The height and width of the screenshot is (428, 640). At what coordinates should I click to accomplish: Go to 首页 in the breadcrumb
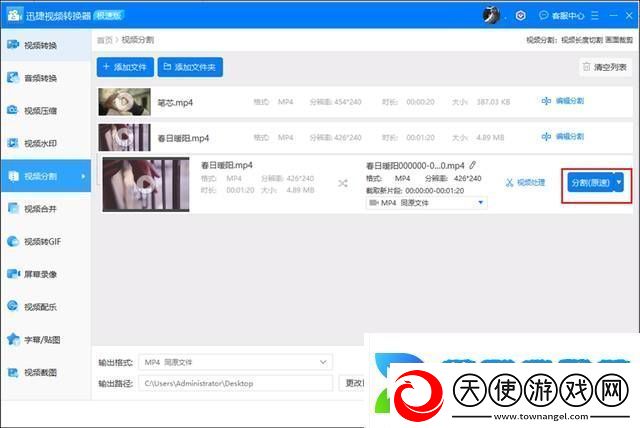pos(104,40)
